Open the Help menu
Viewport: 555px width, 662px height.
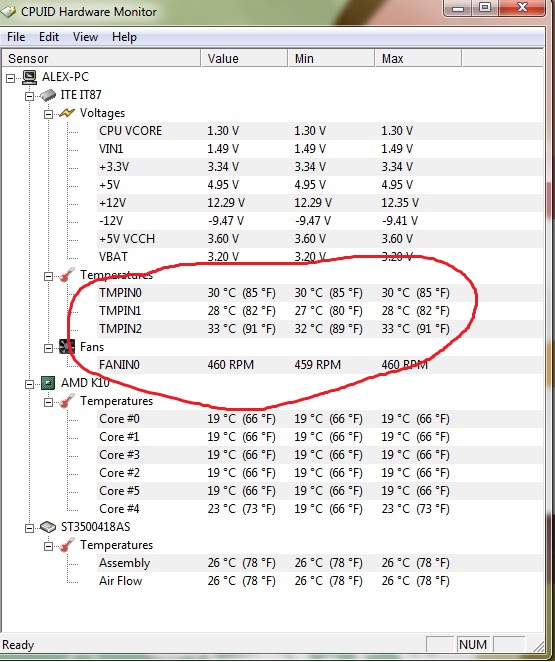(124, 37)
